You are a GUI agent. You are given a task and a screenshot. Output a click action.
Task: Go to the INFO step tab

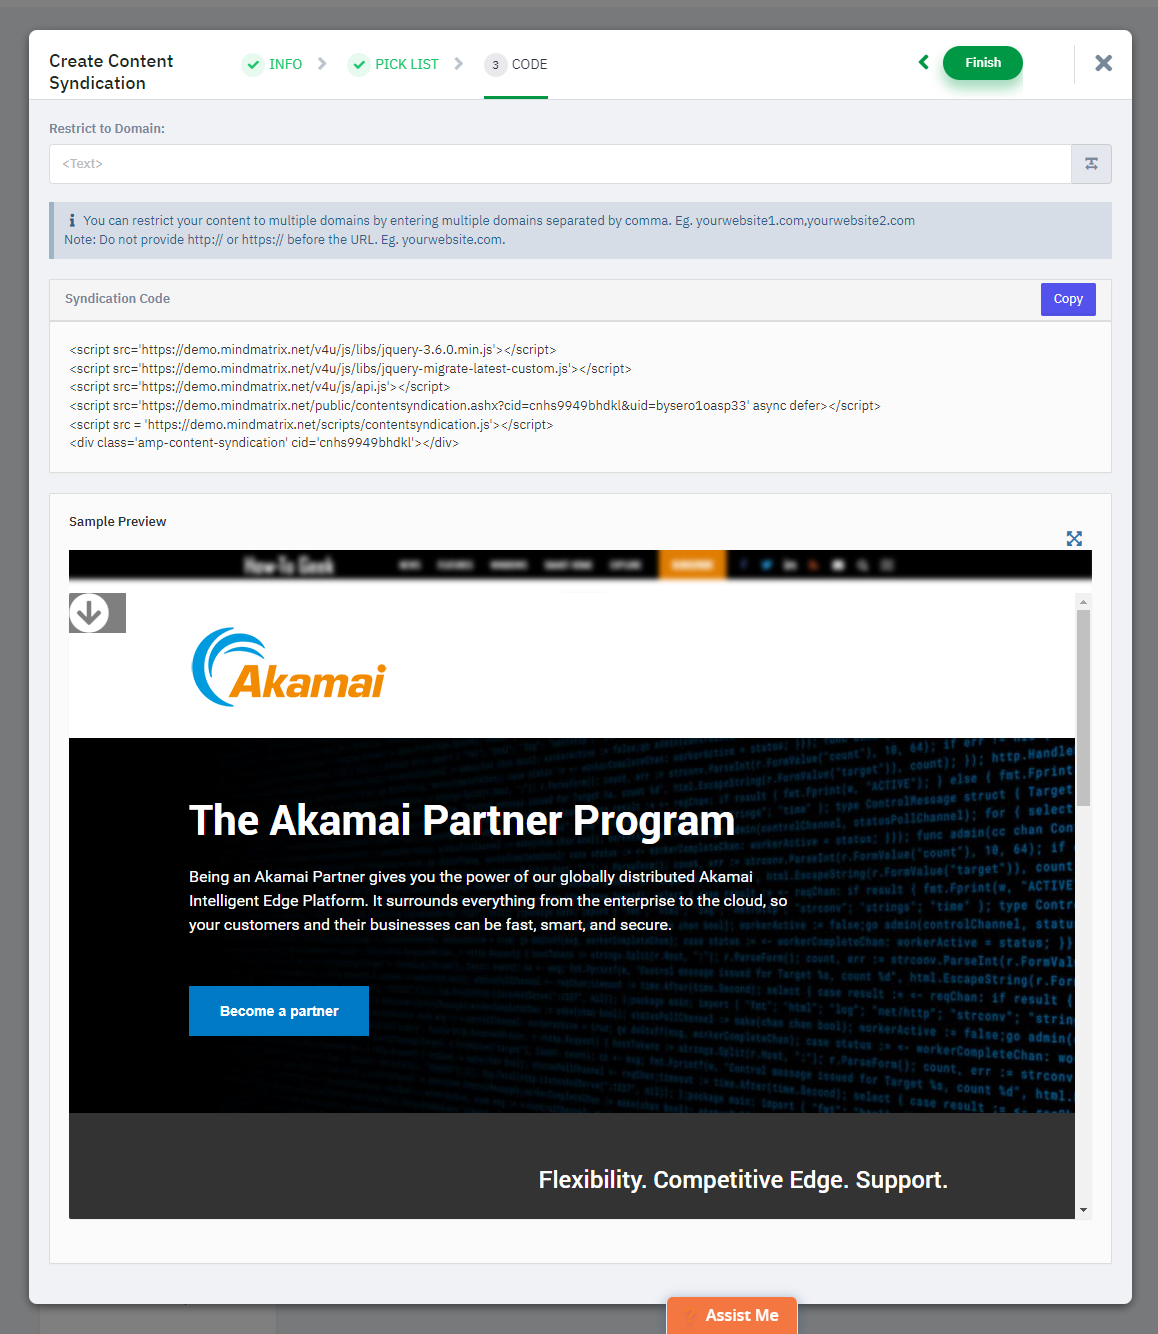tap(285, 64)
